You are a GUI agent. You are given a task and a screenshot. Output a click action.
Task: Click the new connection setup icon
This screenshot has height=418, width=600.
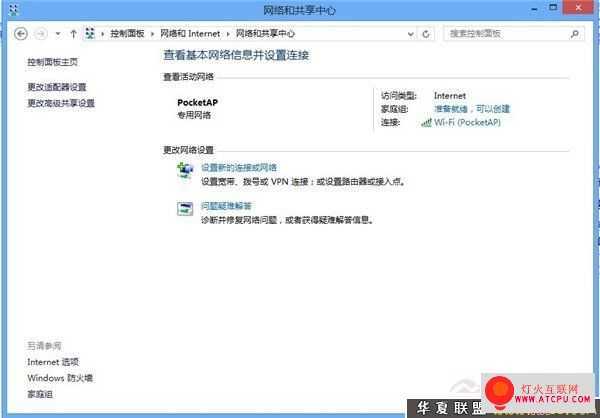click(x=185, y=170)
